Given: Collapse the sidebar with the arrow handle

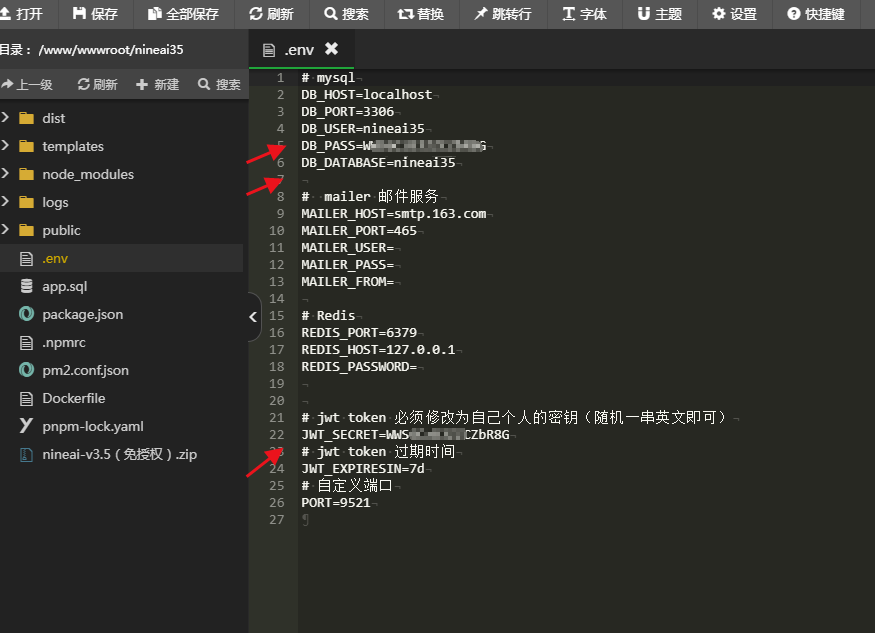Looking at the screenshot, I should (x=254, y=317).
